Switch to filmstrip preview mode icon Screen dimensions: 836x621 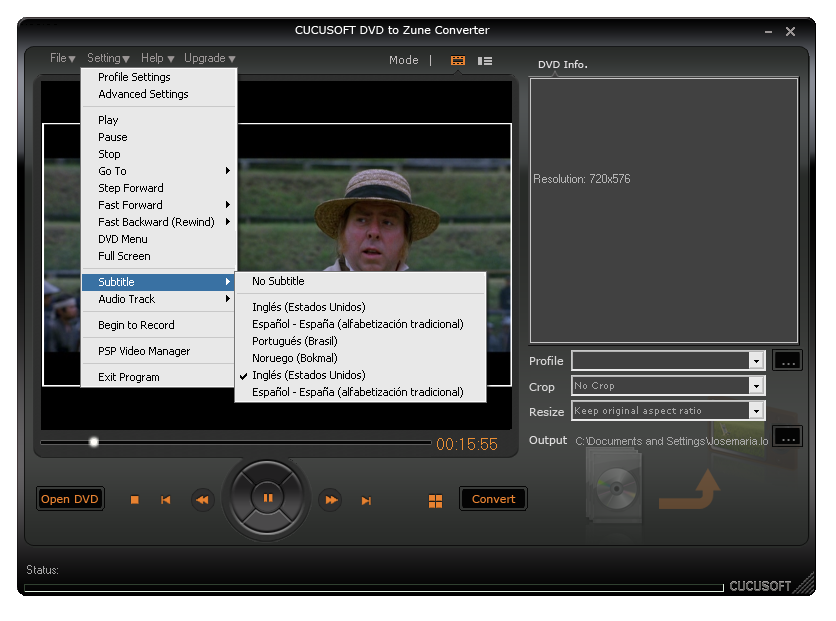(x=458, y=60)
